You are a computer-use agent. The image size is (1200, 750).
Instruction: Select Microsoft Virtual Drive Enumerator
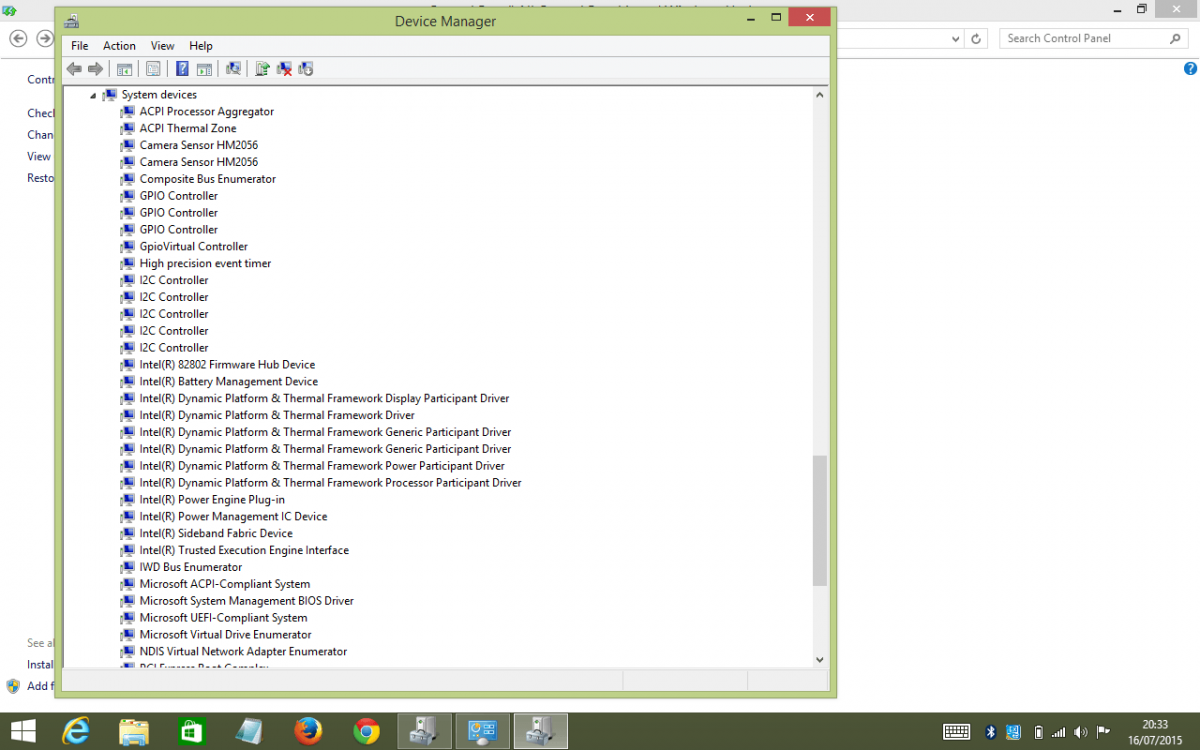coord(225,636)
